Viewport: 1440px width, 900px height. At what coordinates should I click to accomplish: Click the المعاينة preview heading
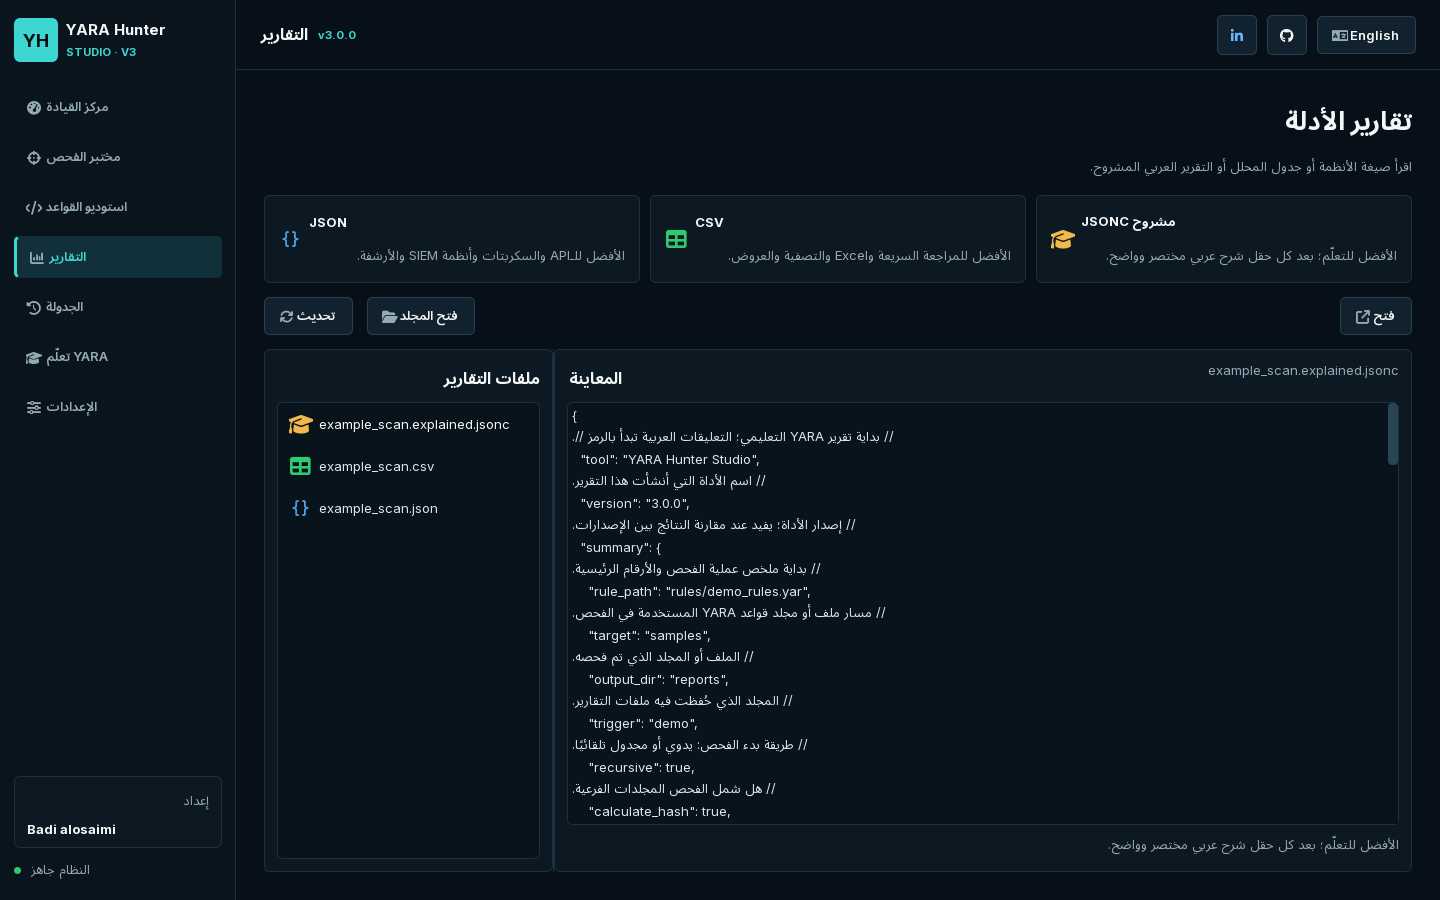point(595,378)
